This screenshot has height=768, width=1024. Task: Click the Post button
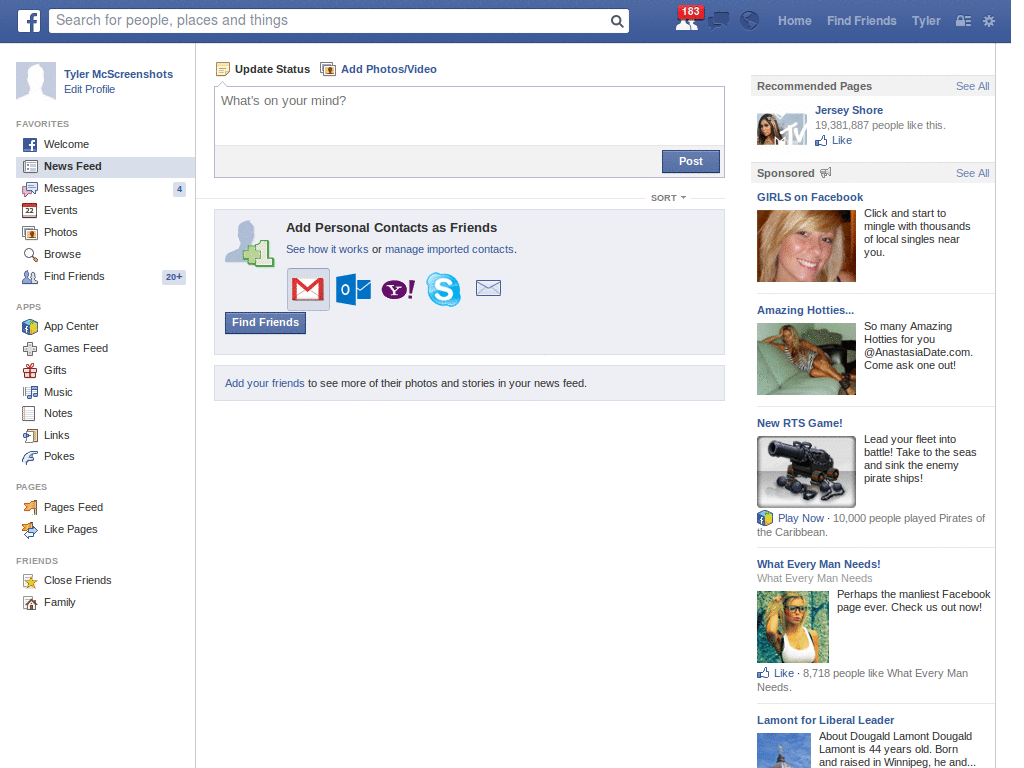pos(690,161)
